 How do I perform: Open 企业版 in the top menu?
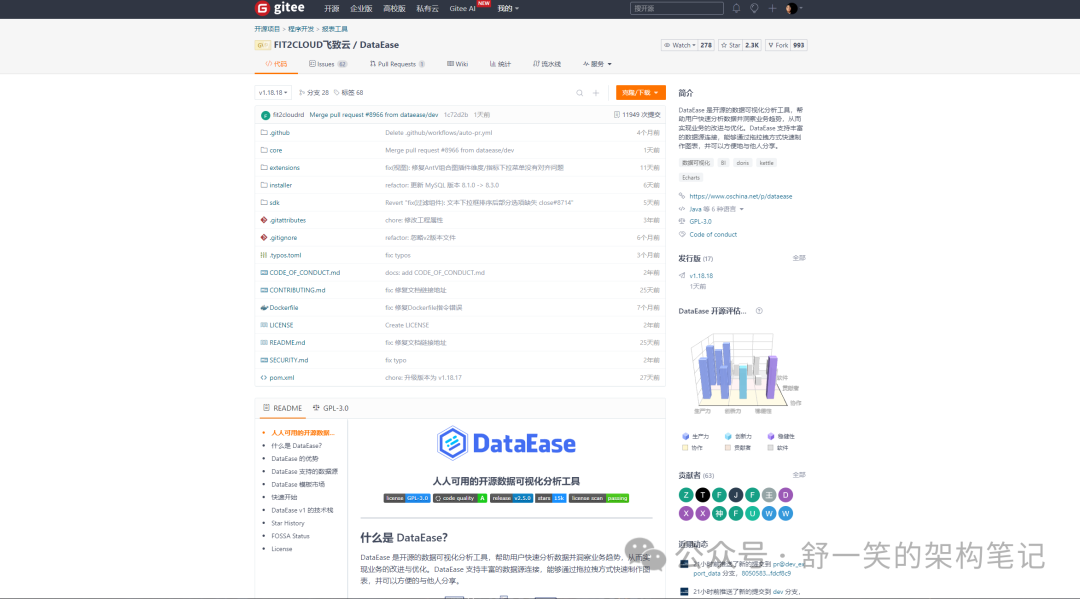click(x=361, y=8)
